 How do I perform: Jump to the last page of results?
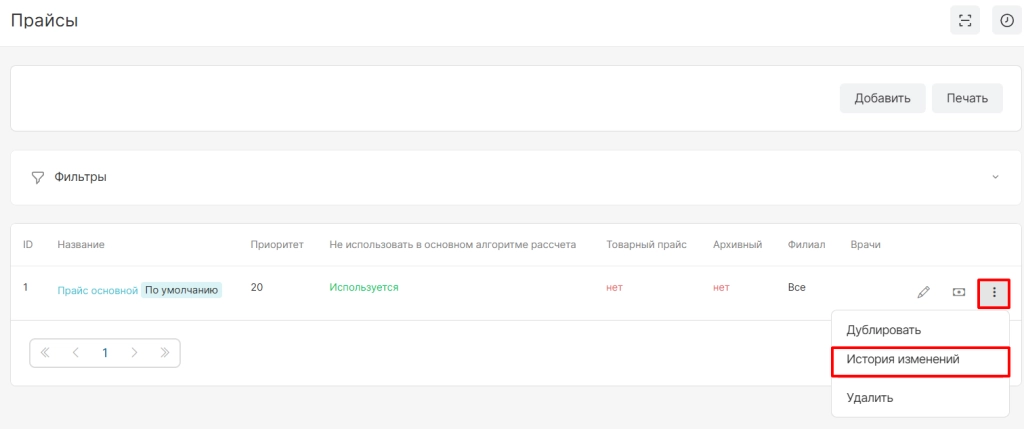click(165, 353)
